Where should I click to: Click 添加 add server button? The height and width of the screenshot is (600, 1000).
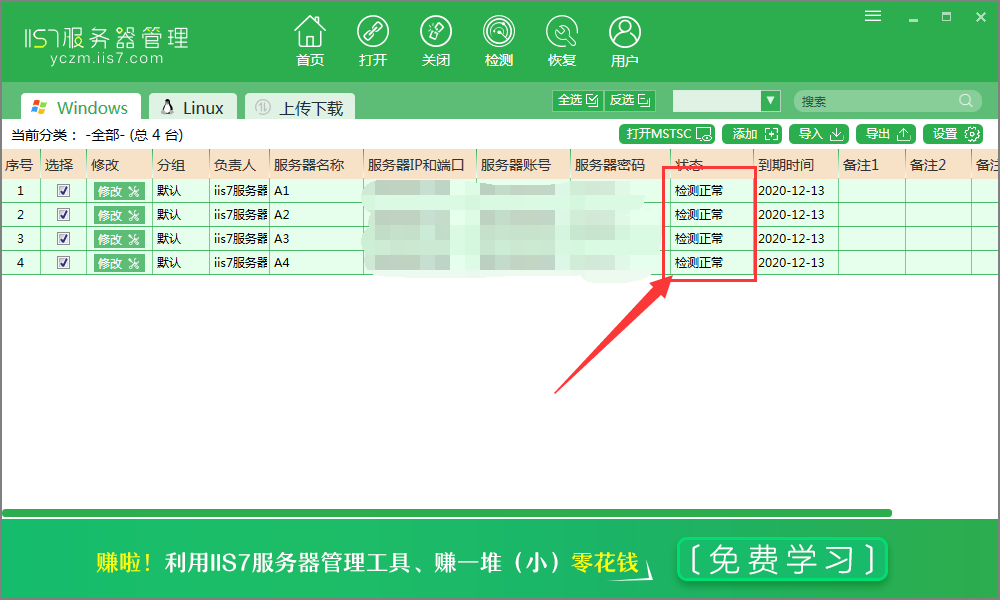pos(754,134)
